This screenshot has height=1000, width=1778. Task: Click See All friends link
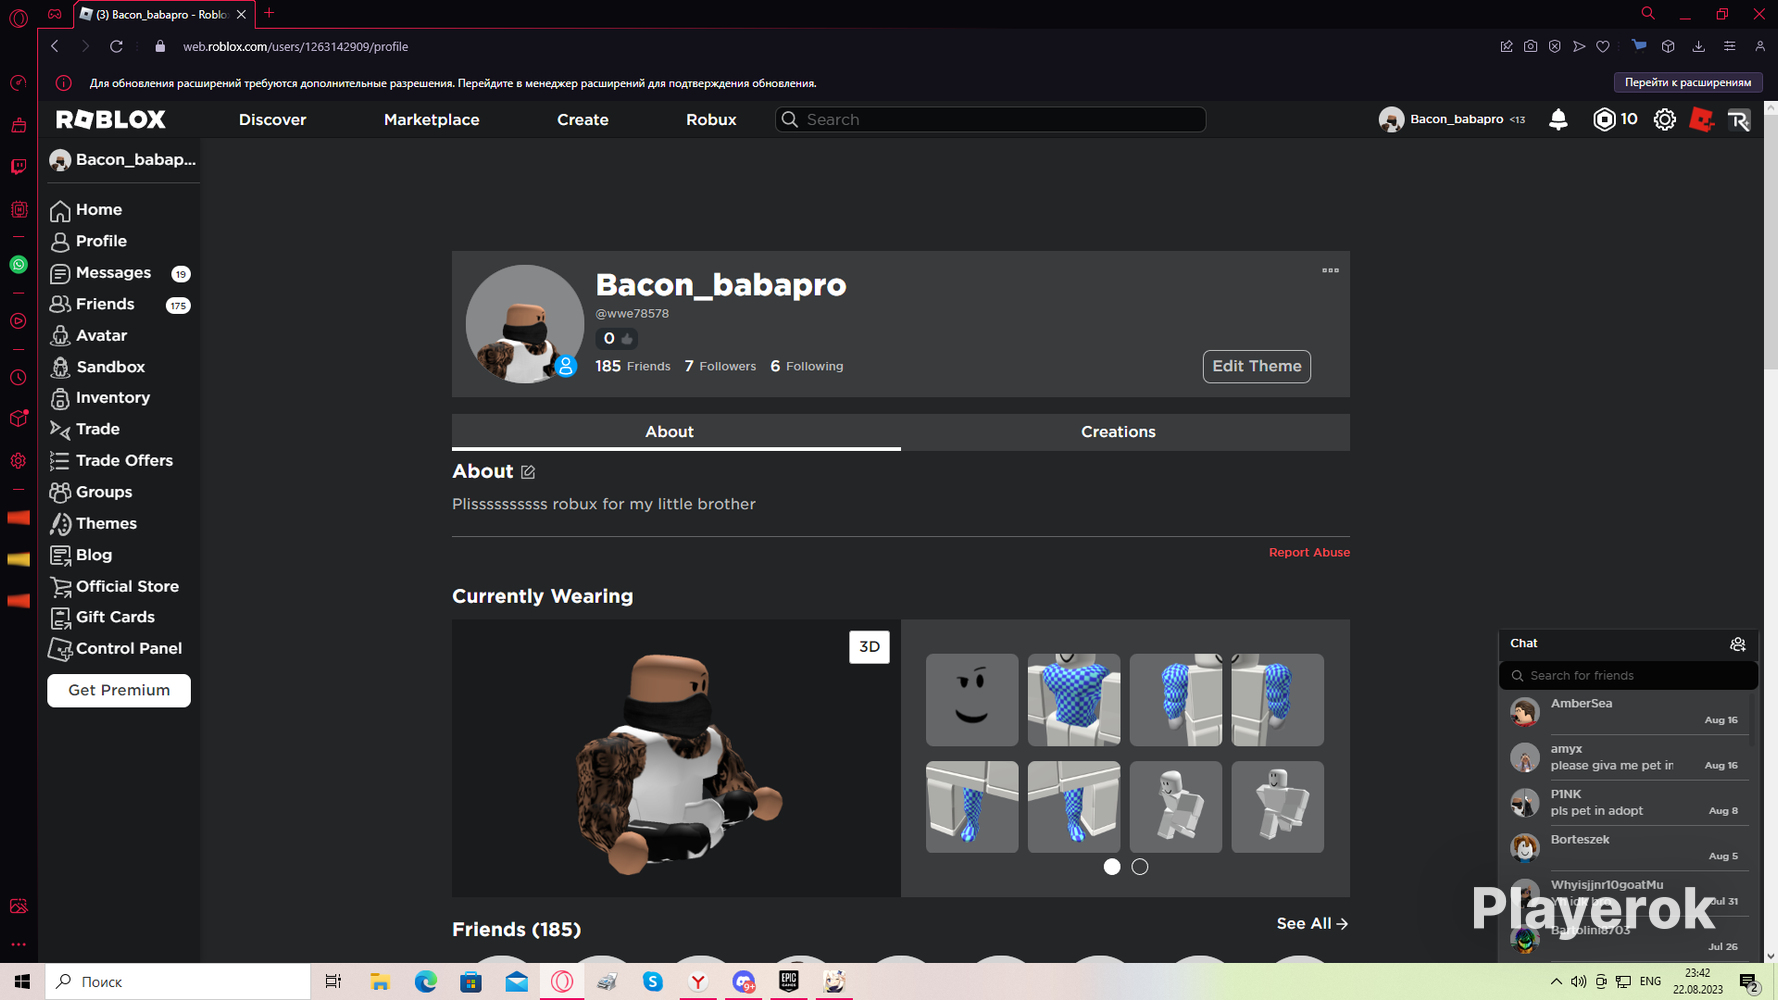coord(1312,924)
